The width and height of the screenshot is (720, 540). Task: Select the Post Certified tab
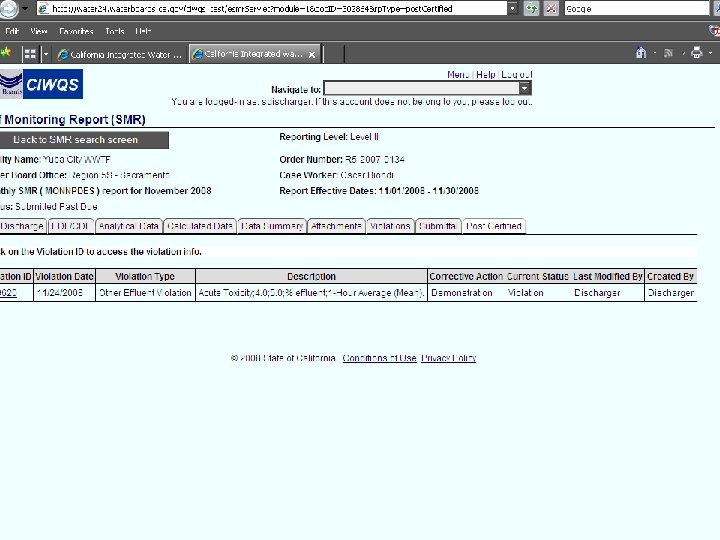494,226
